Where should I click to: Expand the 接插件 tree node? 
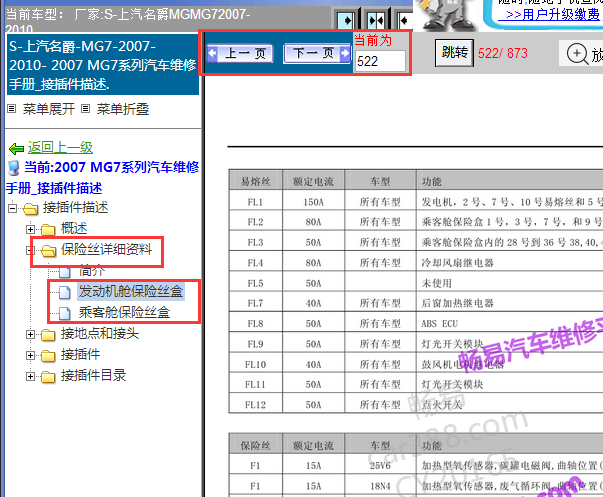(30, 355)
